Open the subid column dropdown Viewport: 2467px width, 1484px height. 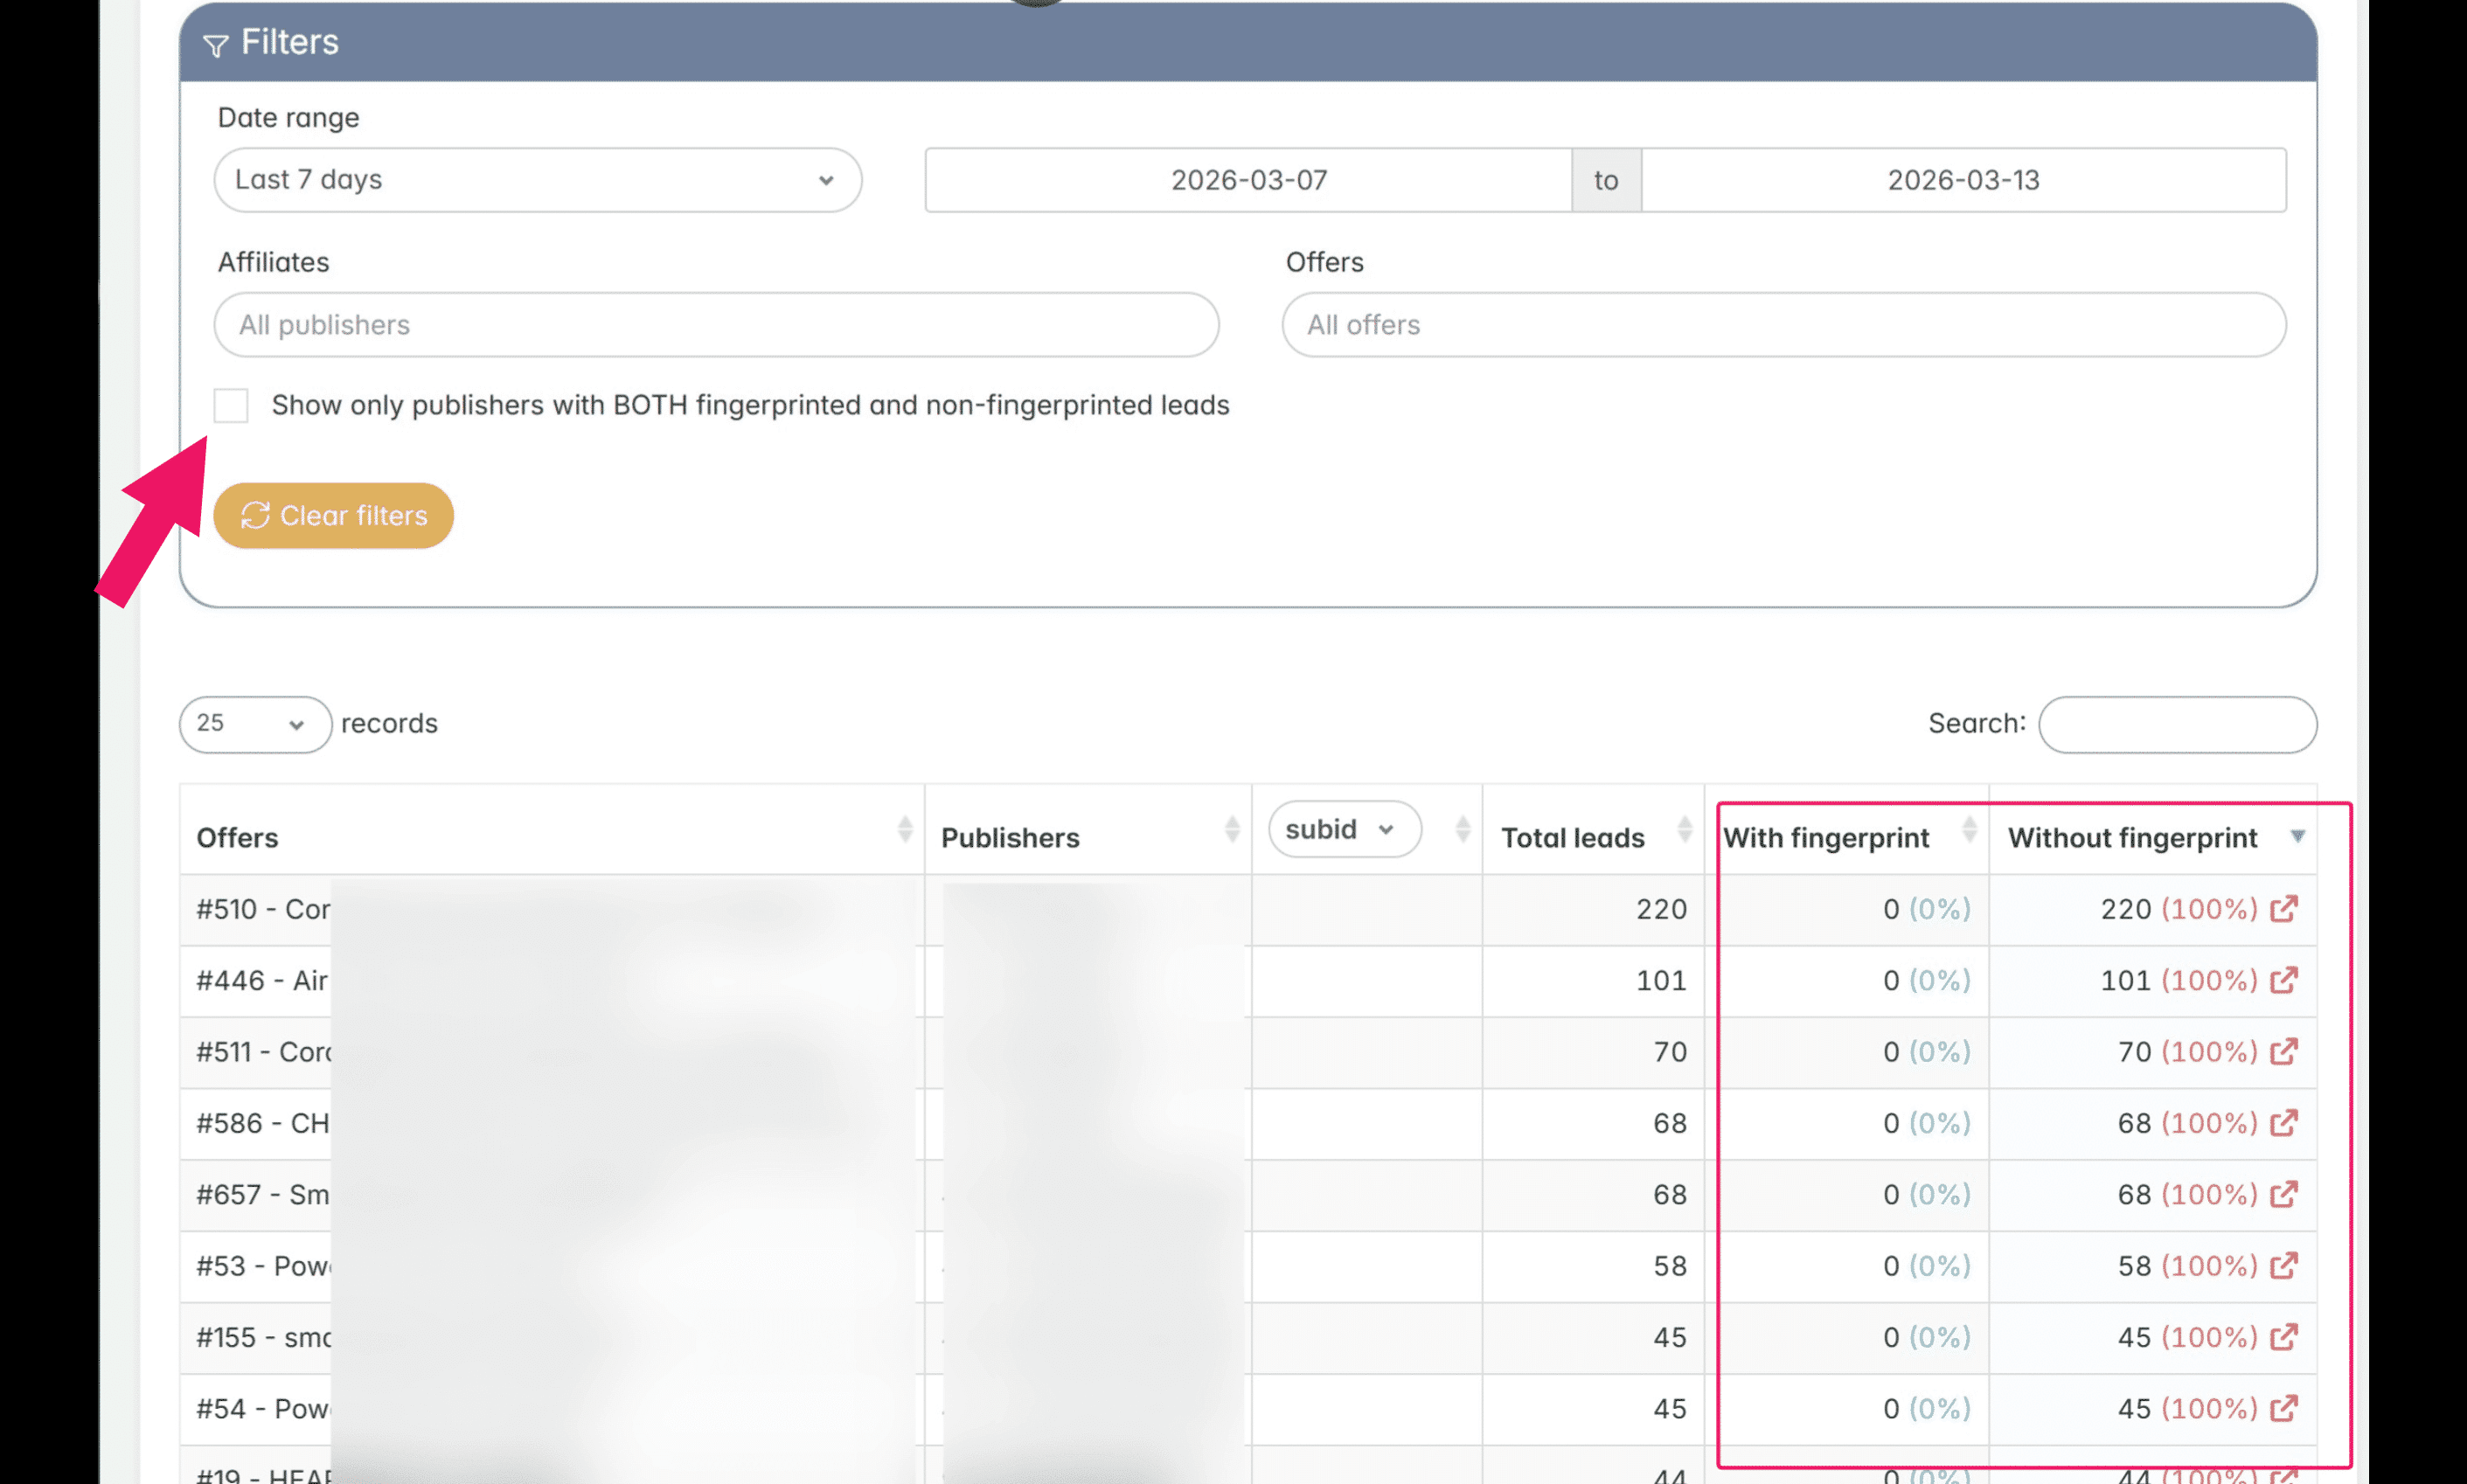[x=1345, y=829]
